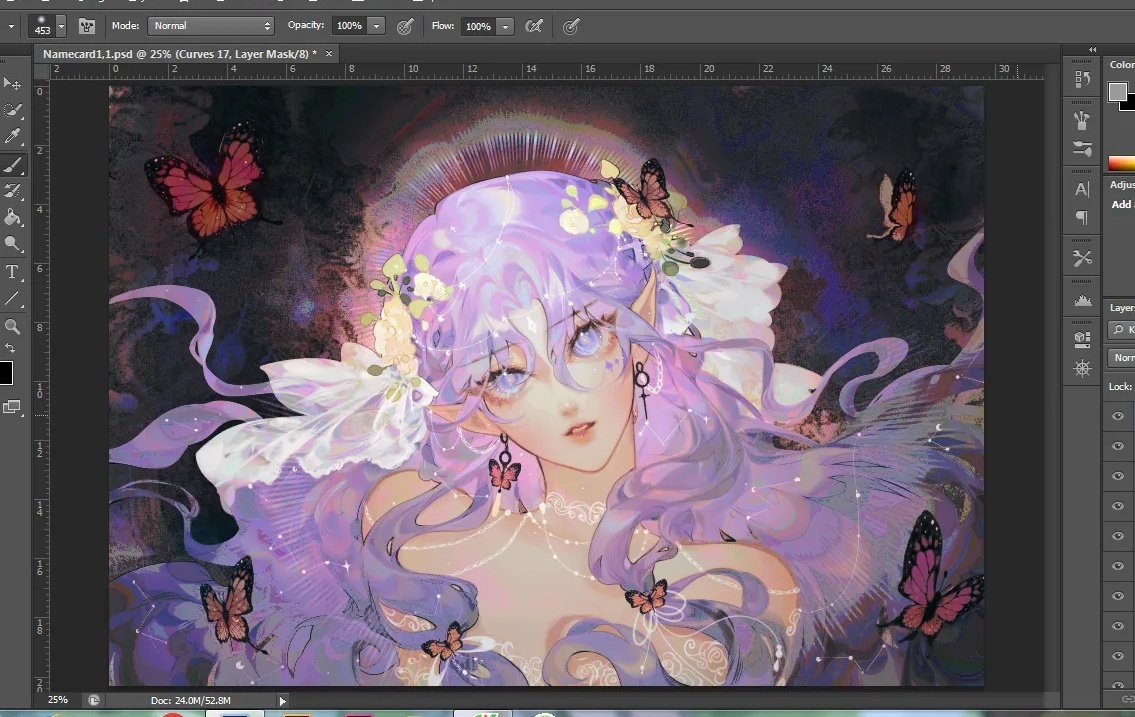
Task: Switch to the Color panel tab
Action: (x=1122, y=65)
